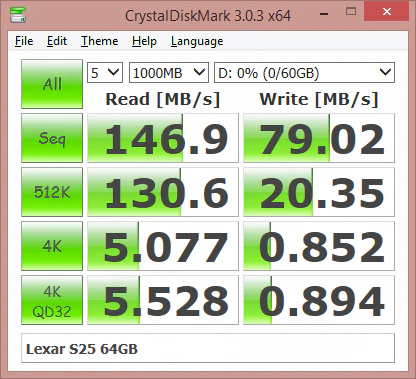Minimize the CrystalDiskMark window
This screenshot has width=416, height=379.
click(324, 13)
